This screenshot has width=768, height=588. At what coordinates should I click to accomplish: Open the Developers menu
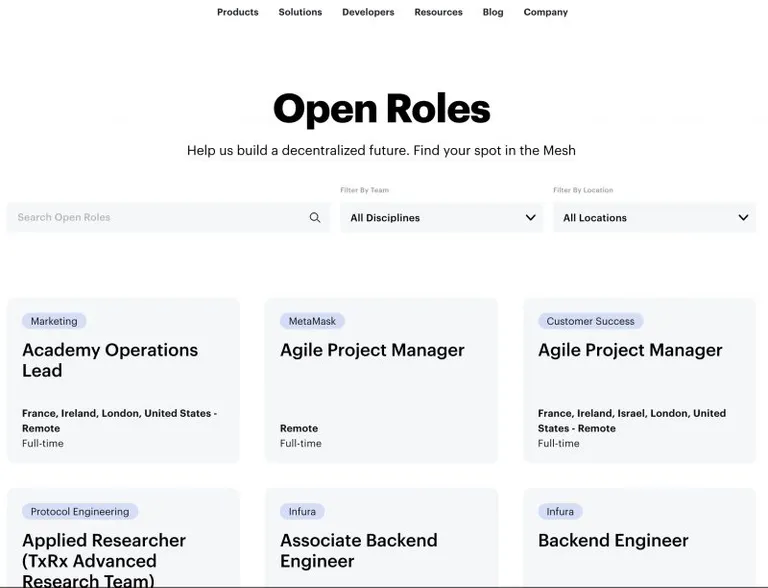tap(368, 12)
